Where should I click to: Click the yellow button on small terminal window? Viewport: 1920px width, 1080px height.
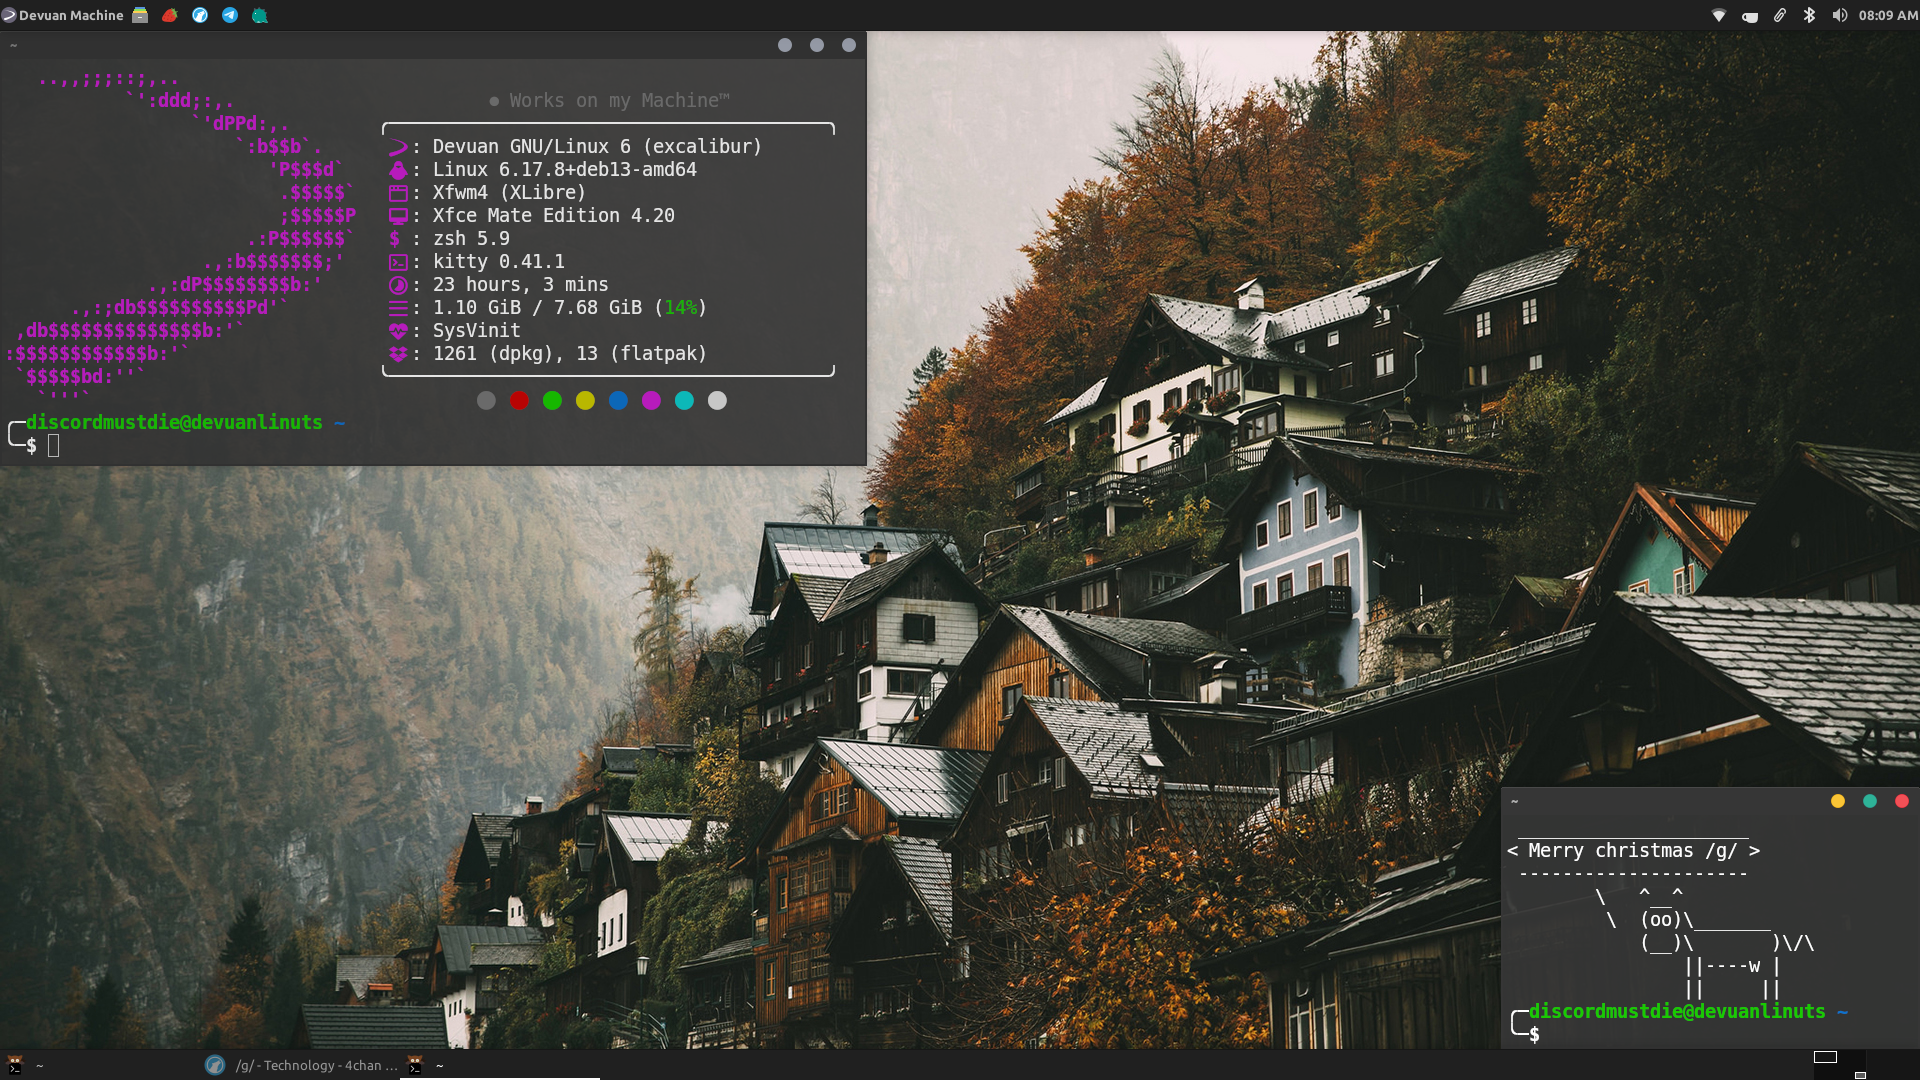1838,801
